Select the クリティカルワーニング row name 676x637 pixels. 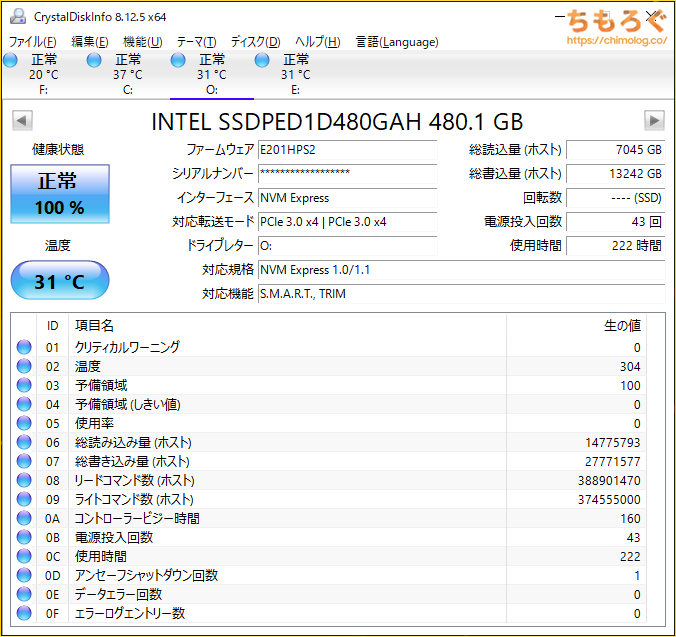click(x=127, y=347)
